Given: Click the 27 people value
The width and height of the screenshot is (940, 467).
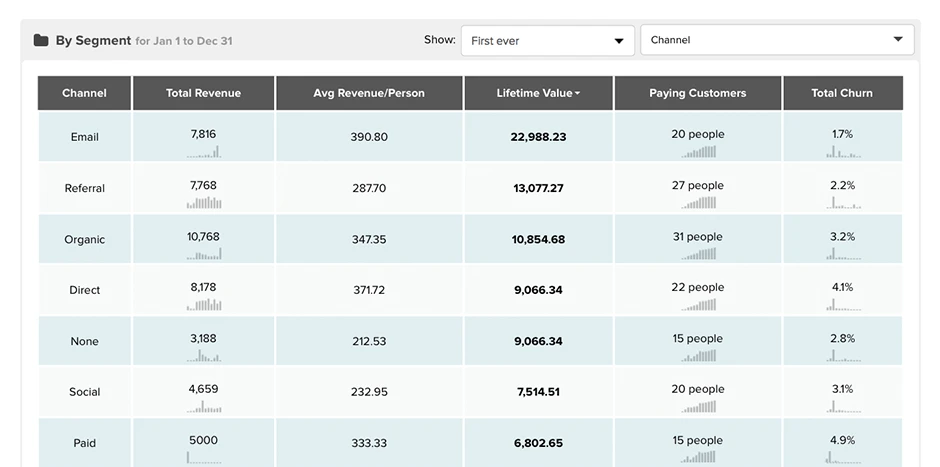Looking at the screenshot, I should pos(698,185).
